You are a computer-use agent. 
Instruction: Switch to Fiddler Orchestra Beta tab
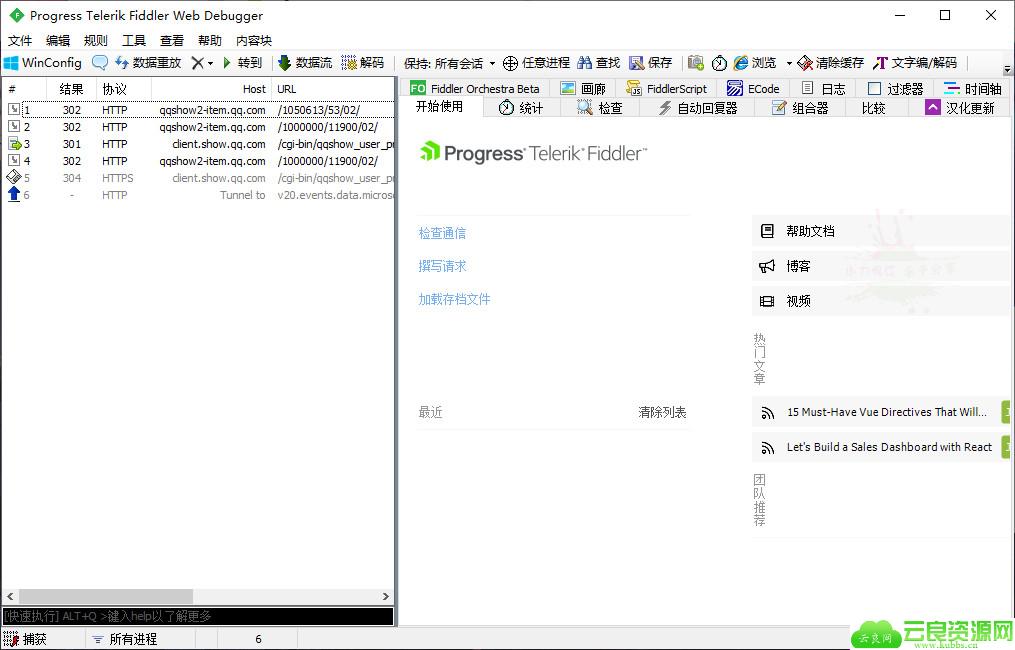click(x=475, y=89)
